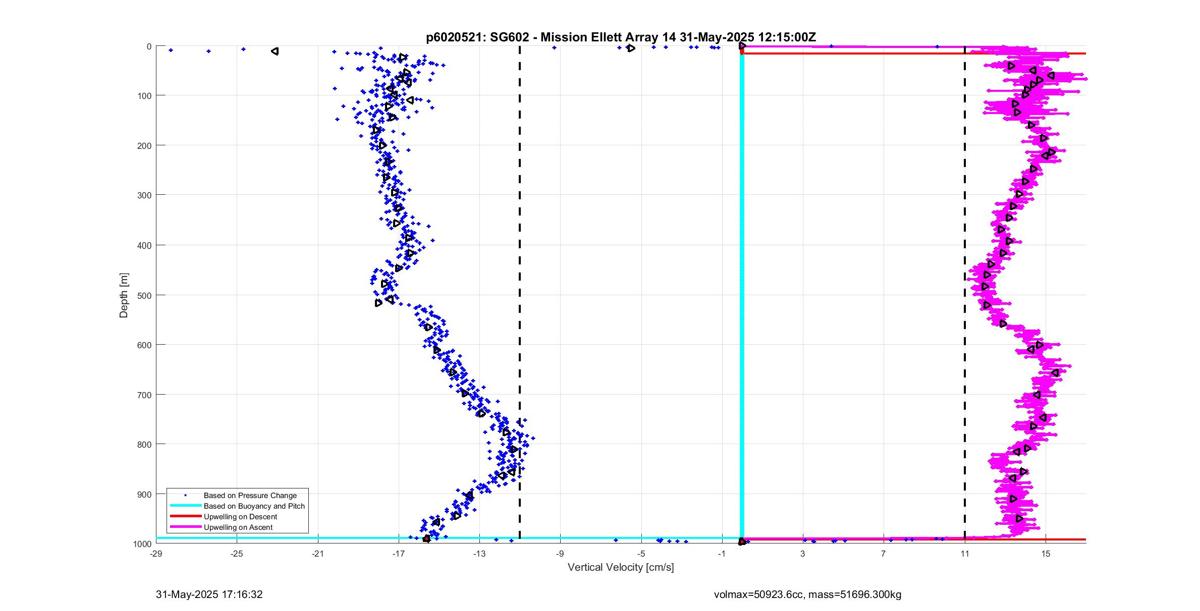Click depth-axis tick label '400'
Screen dimensions: 1200x611
(144, 245)
